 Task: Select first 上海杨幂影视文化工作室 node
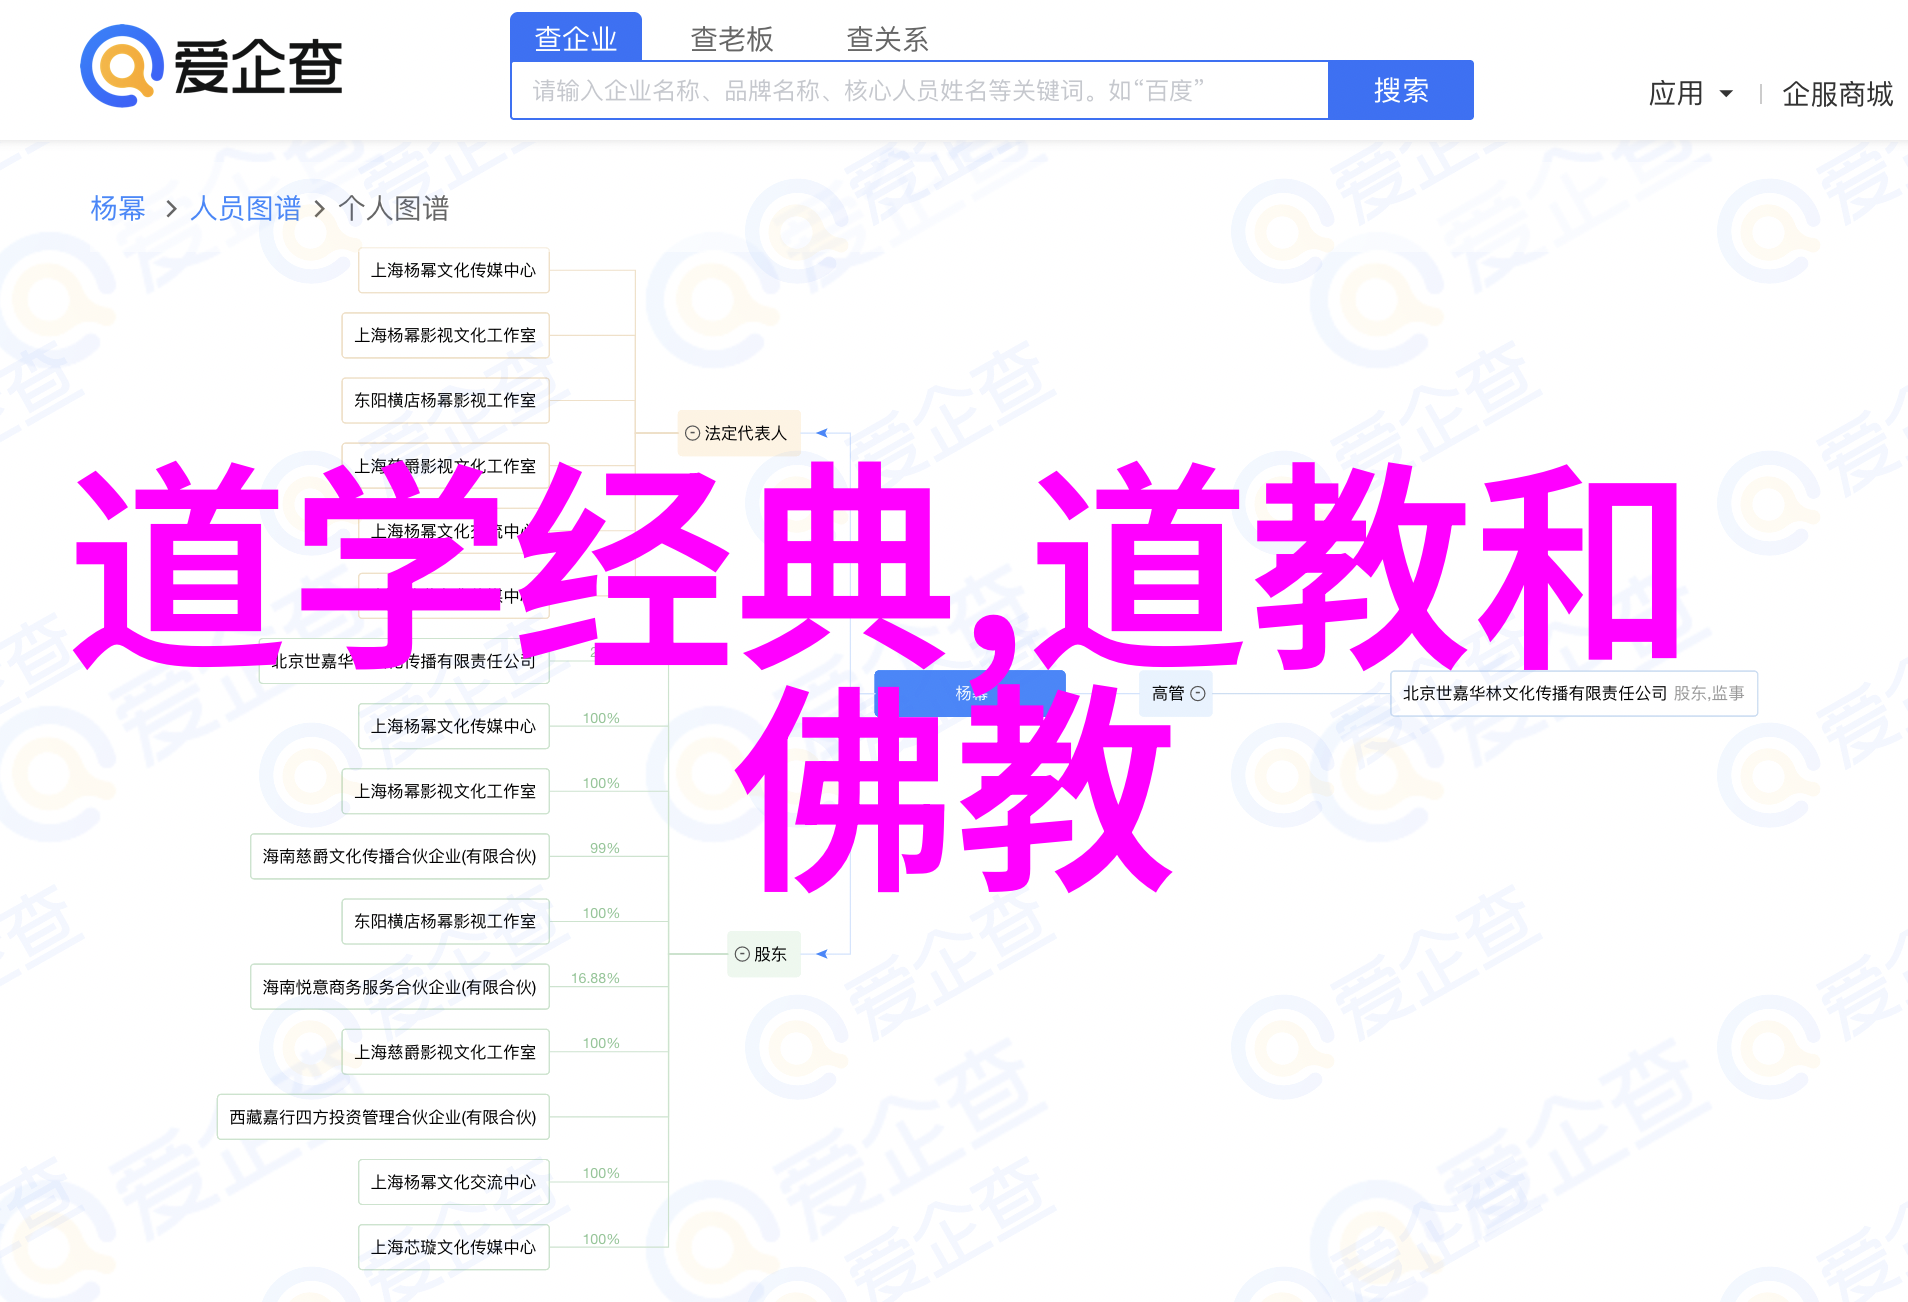pyautogui.click(x=446, y=335)
